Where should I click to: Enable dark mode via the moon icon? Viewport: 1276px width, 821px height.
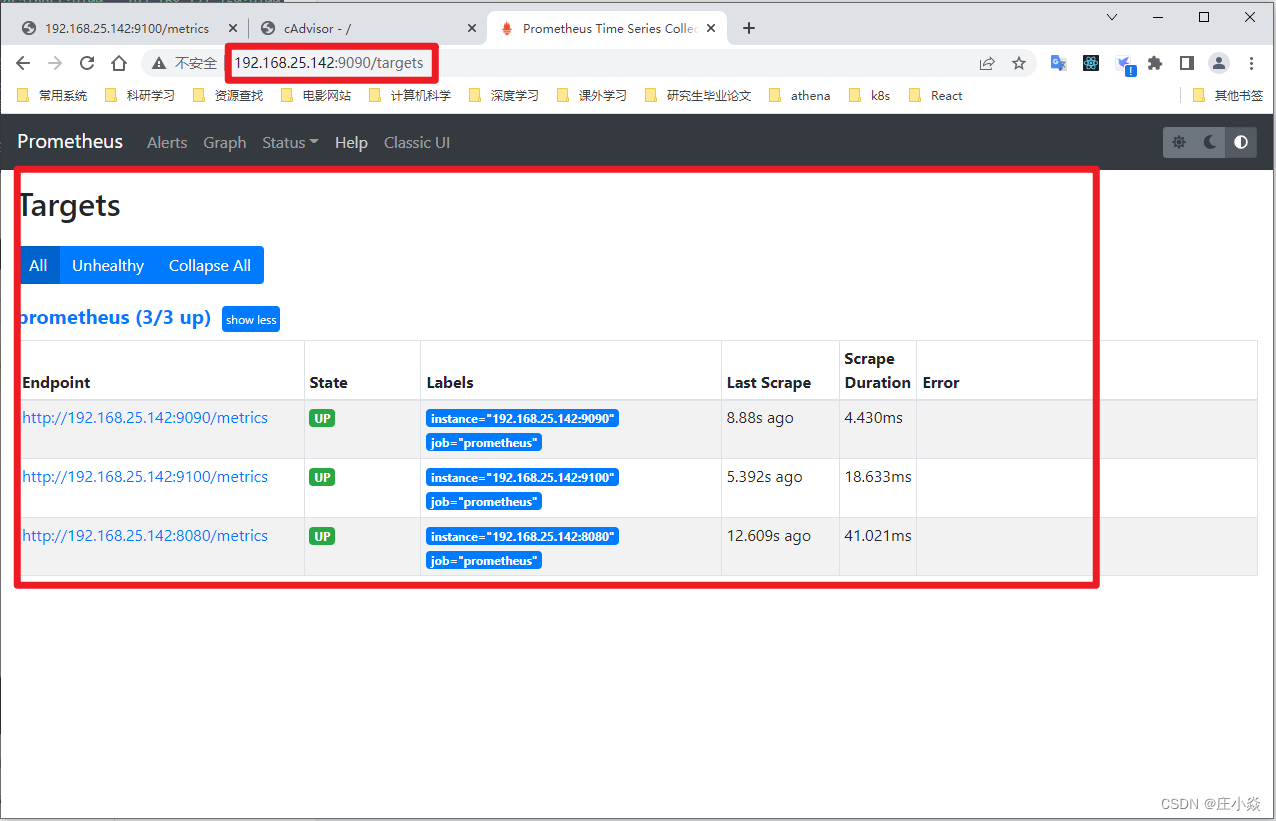(1210, 142)
